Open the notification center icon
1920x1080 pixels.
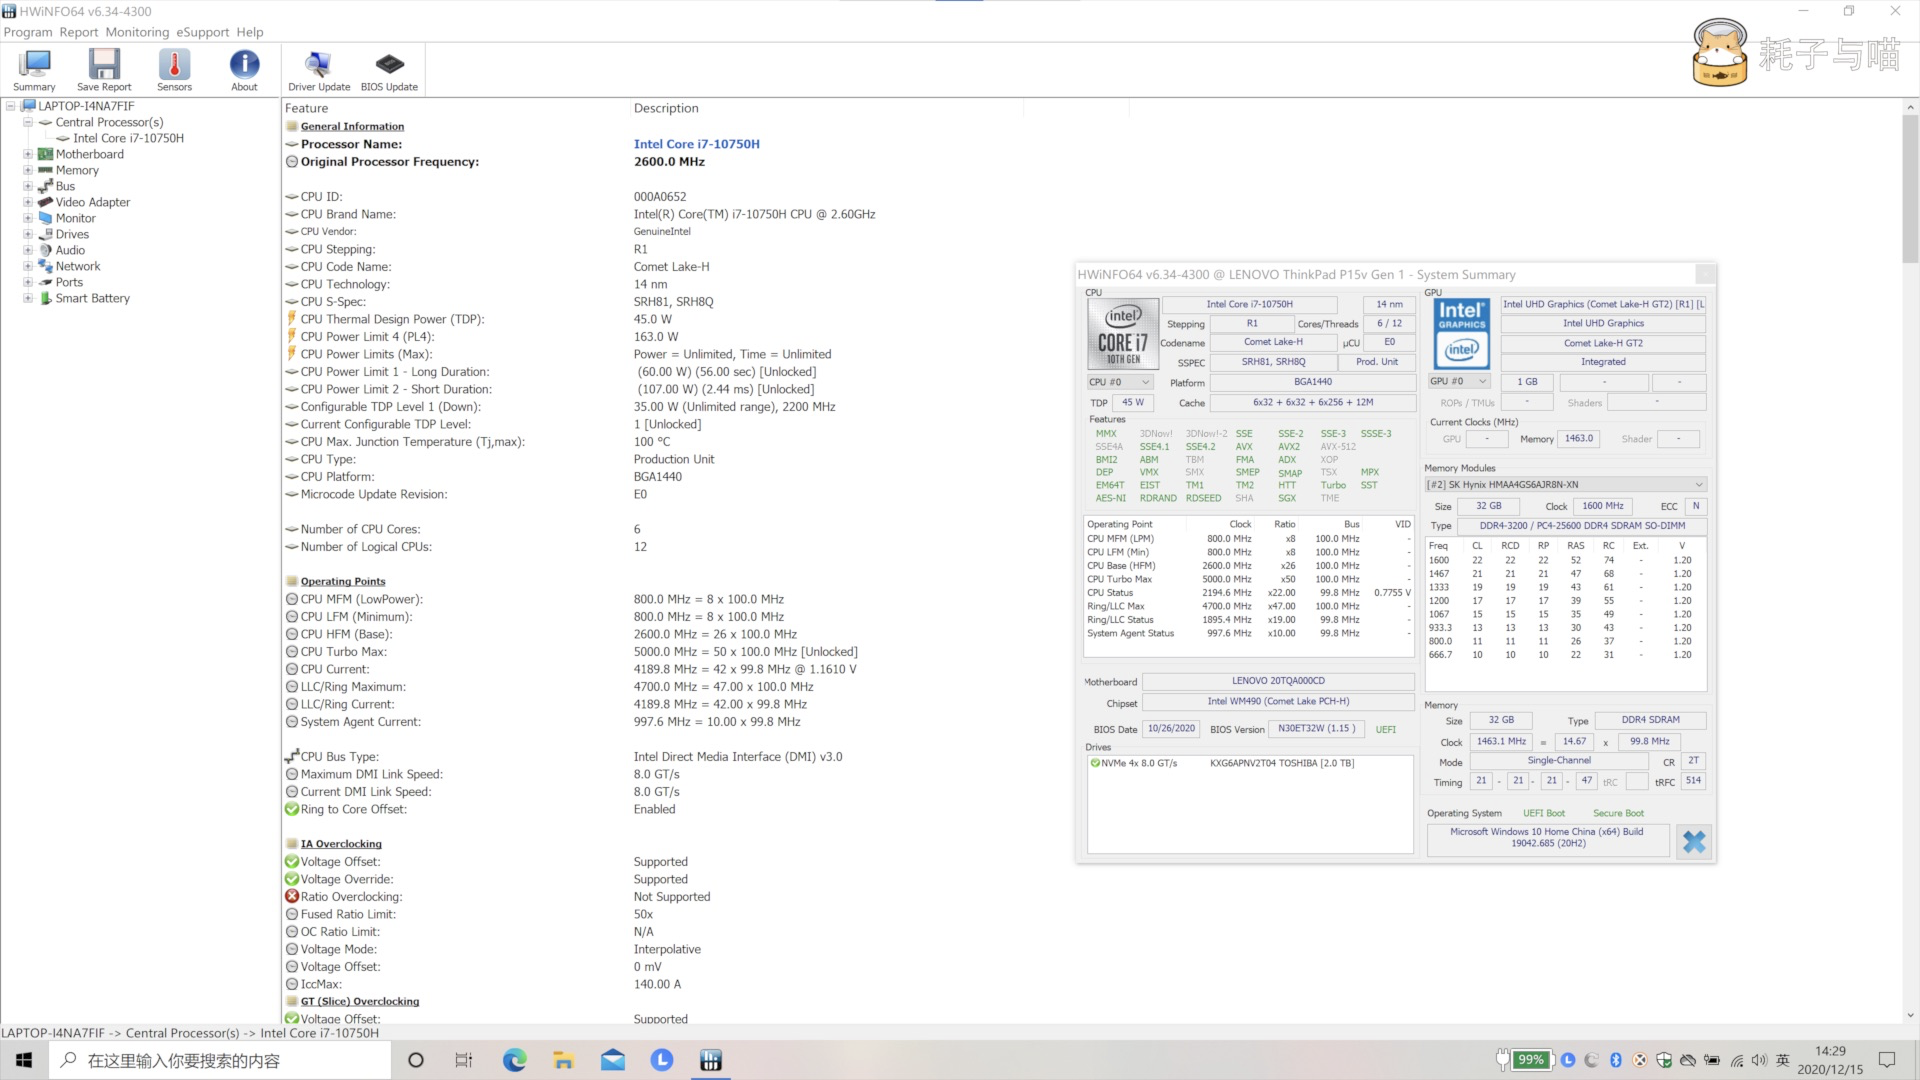[x=1887, y=1060]
